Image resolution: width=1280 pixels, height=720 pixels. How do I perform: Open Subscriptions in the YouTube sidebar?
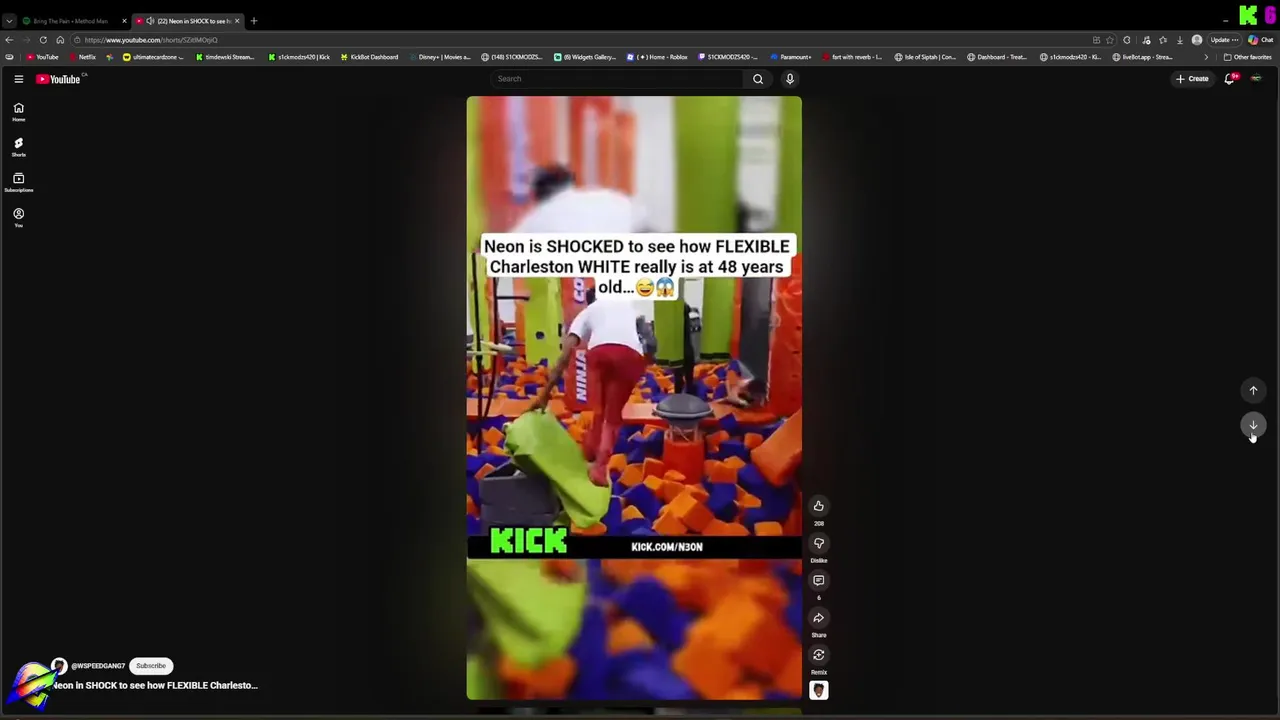pyautogui.click(x=18, y=182)
